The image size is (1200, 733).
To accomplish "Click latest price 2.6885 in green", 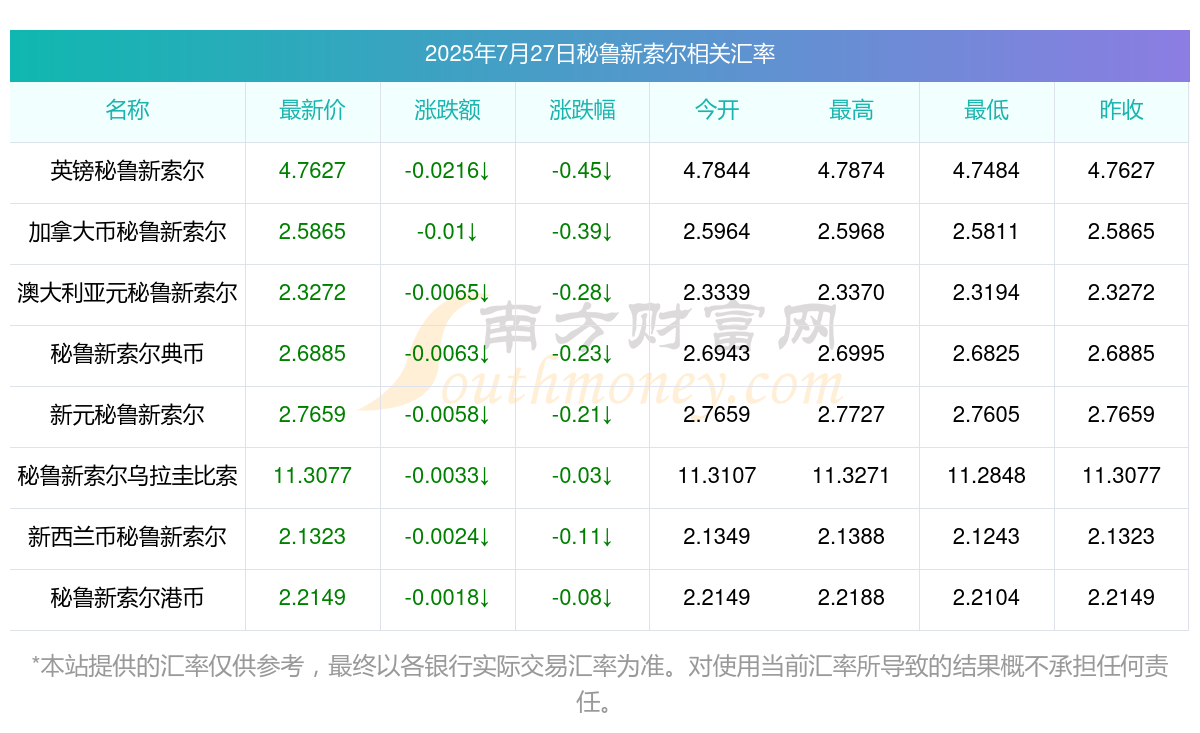I will (x=312, y=354).
